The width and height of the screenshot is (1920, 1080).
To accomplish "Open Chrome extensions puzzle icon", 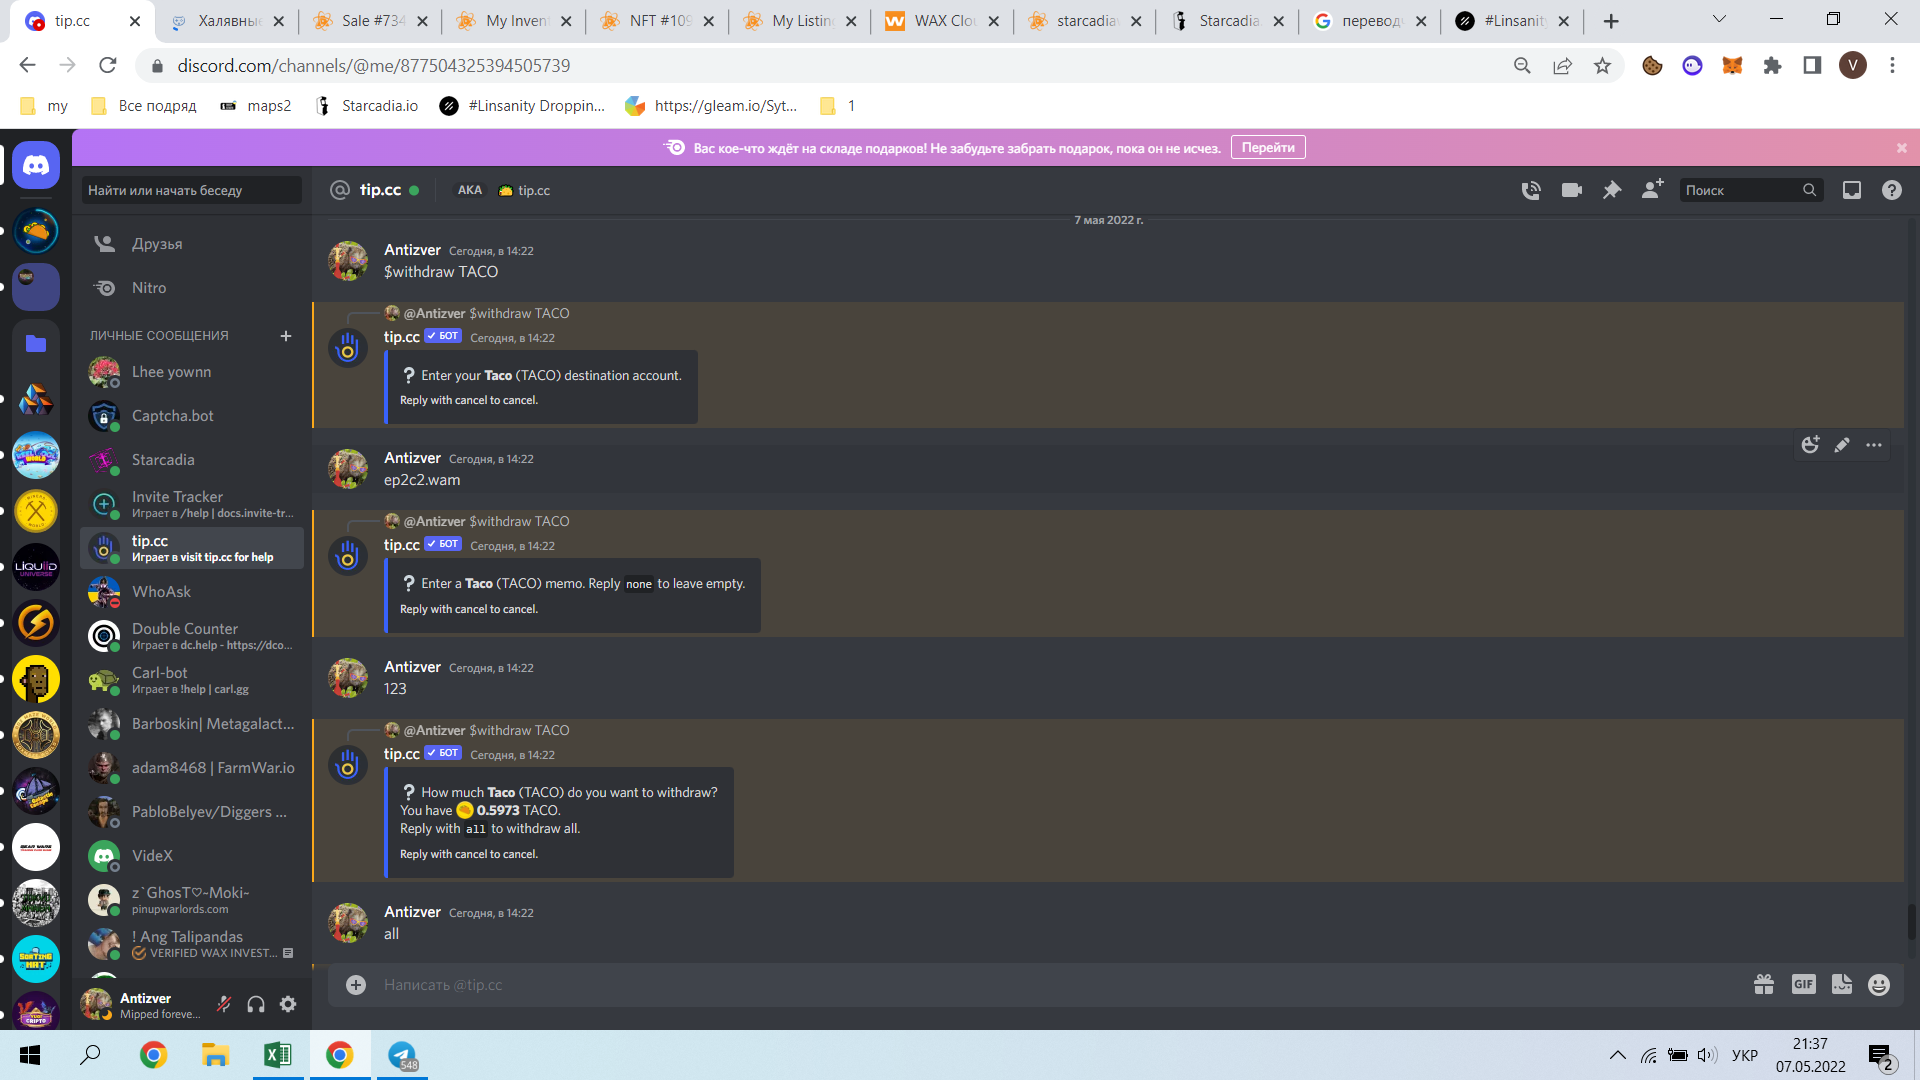I will tap(1772, 66).
